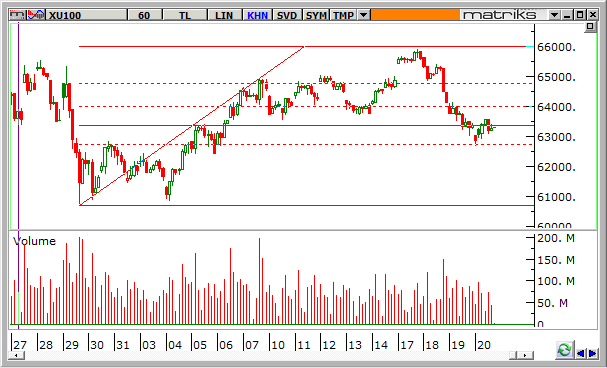Click the matriks logo in title bar
Screen dimensions: 607x368
[500, 15]
